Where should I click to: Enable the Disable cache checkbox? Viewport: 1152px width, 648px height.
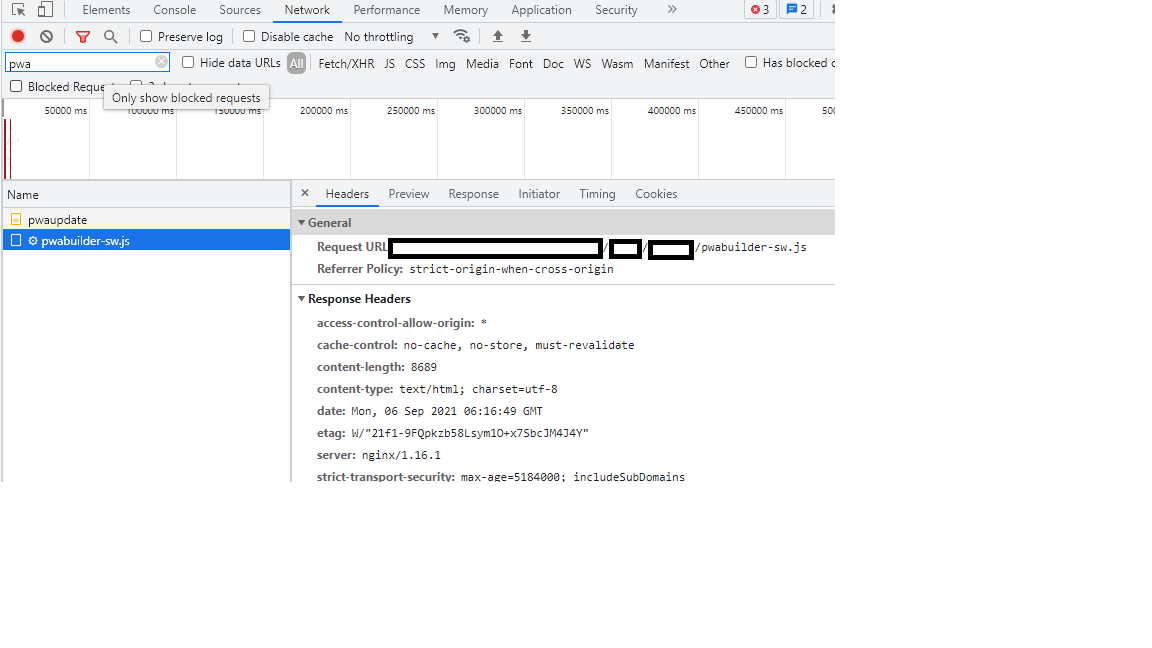point(248,35)
